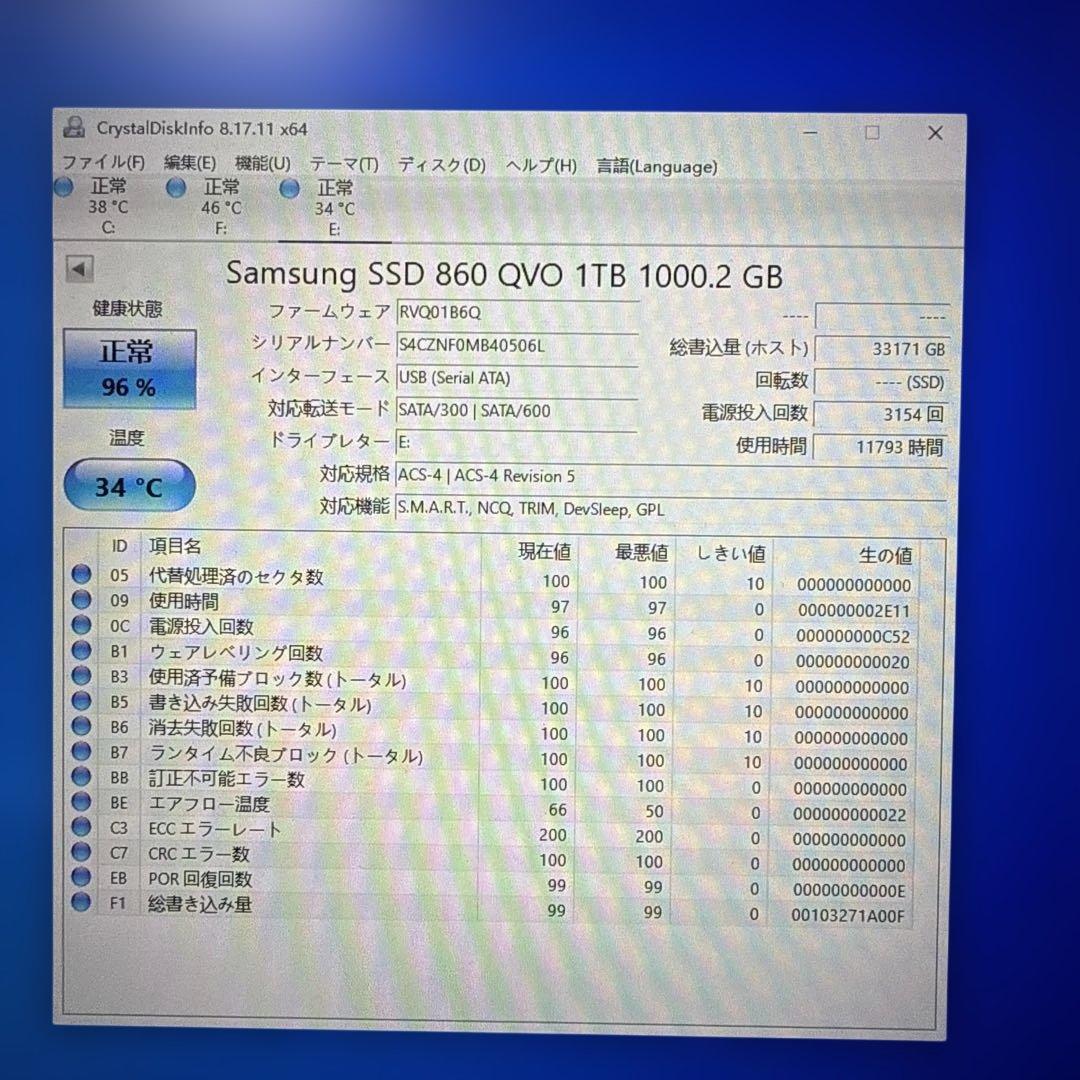Select the CRC エラー数 attribute name
This screenshot has height=1080, width=1080.
pyautogui.click(x=198, y=854)
